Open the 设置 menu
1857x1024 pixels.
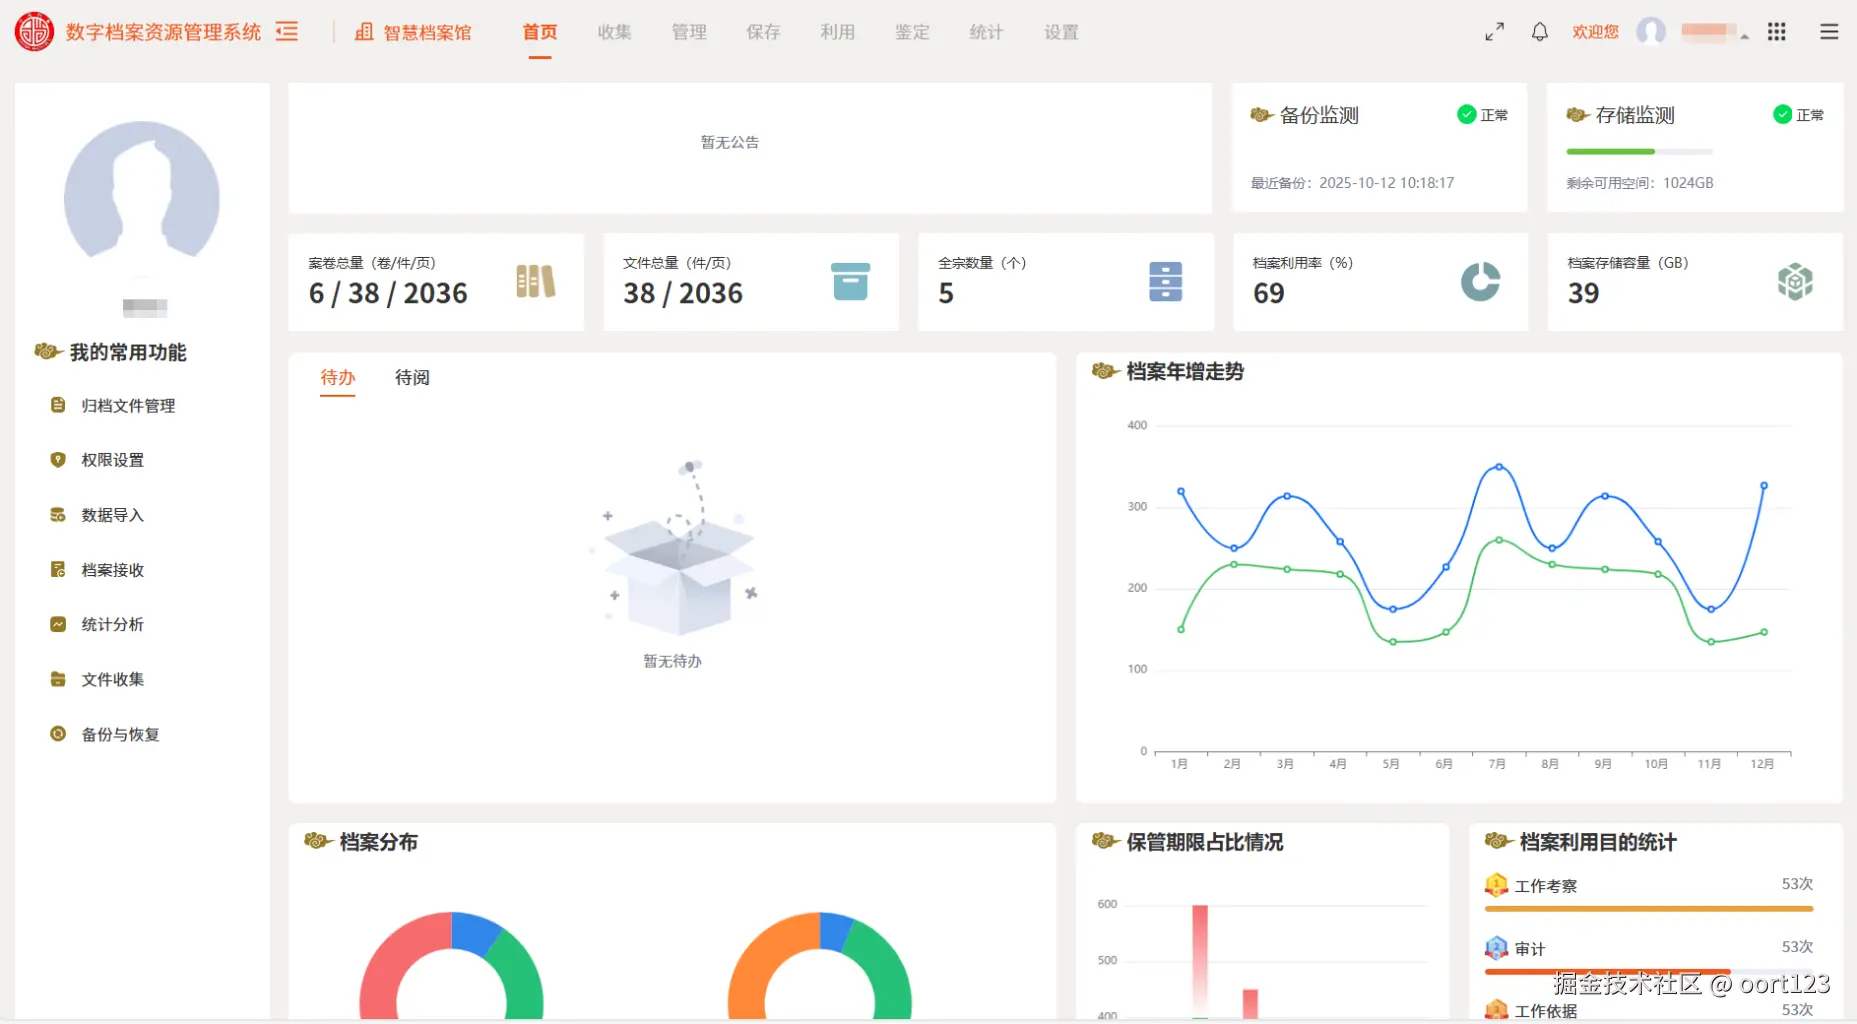pos(1061,32)
